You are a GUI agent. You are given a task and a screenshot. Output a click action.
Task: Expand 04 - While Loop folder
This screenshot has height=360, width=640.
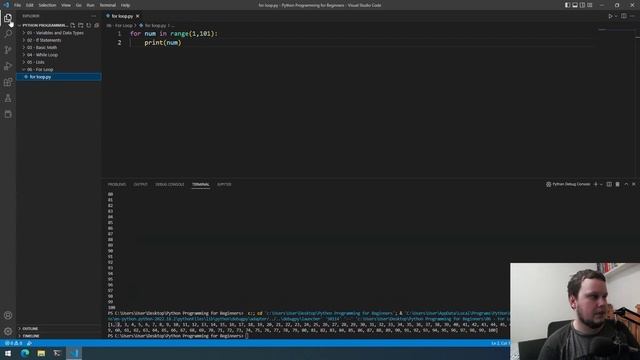[x=42, y=55]
